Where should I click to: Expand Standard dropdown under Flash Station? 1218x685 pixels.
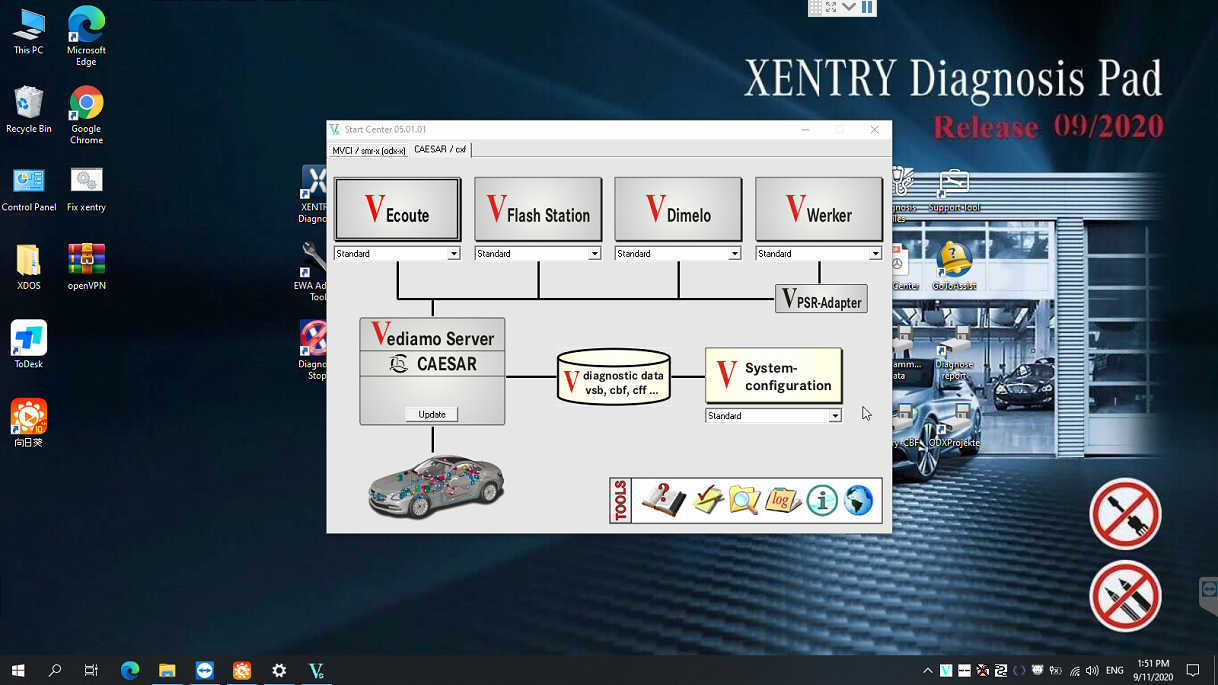[x=594, y=254]
